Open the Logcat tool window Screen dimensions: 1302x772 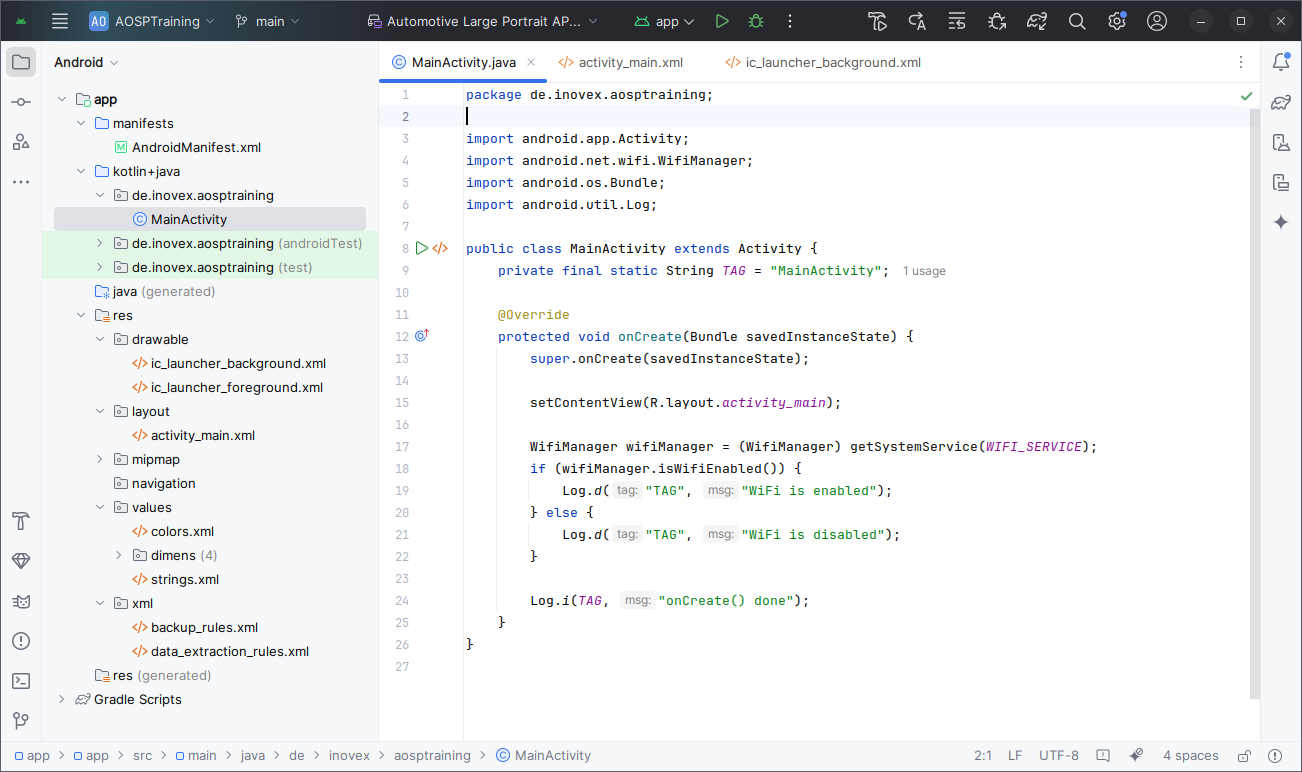21,601
